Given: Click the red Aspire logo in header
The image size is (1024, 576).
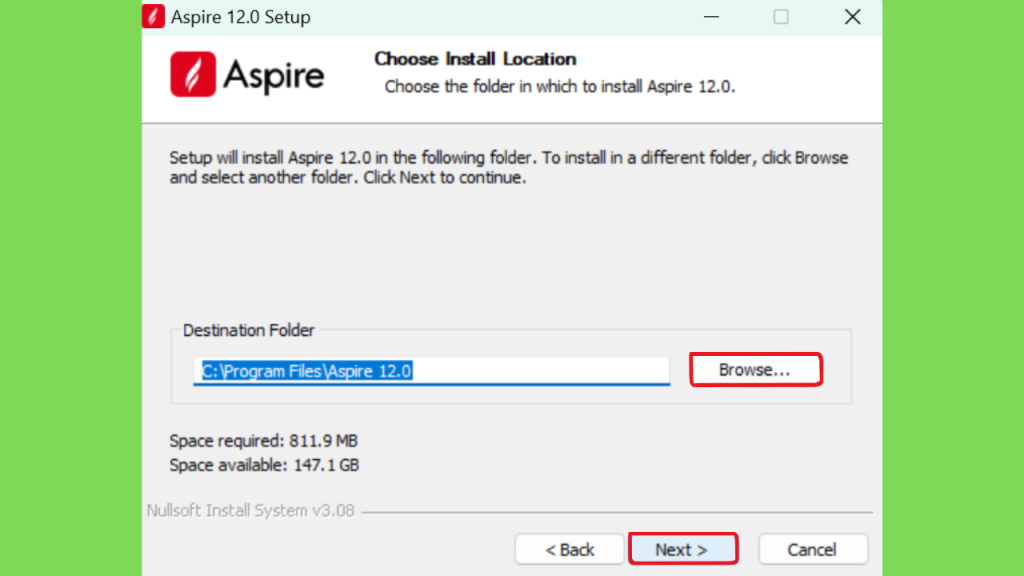Looking at the screenshot, I should point(193,74).
